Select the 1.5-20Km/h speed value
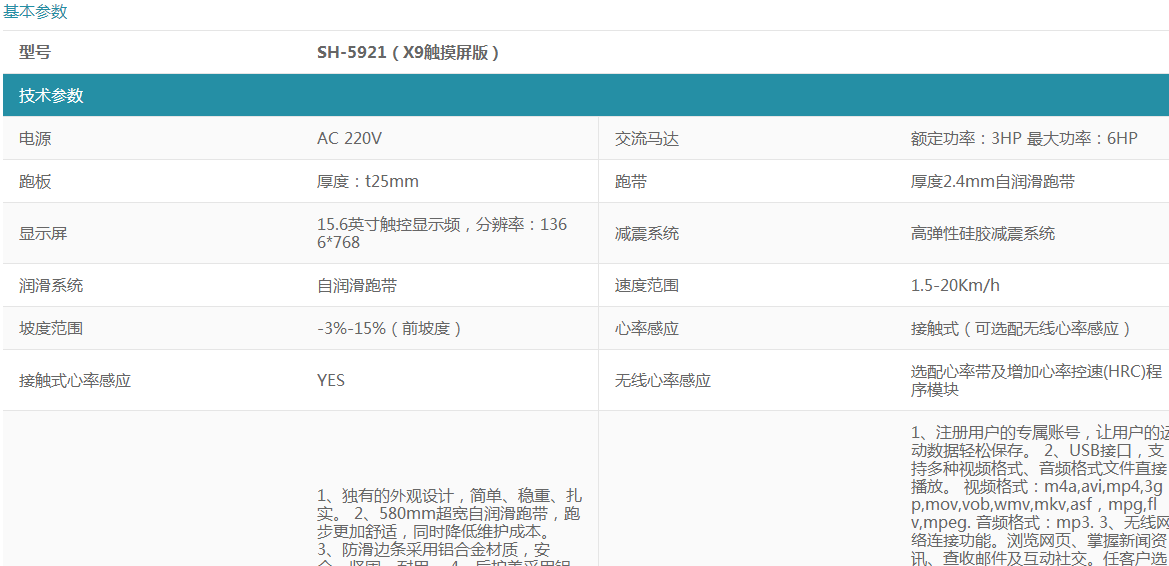The height and width of the screenshot is (566, 1169). pos(955,286)
